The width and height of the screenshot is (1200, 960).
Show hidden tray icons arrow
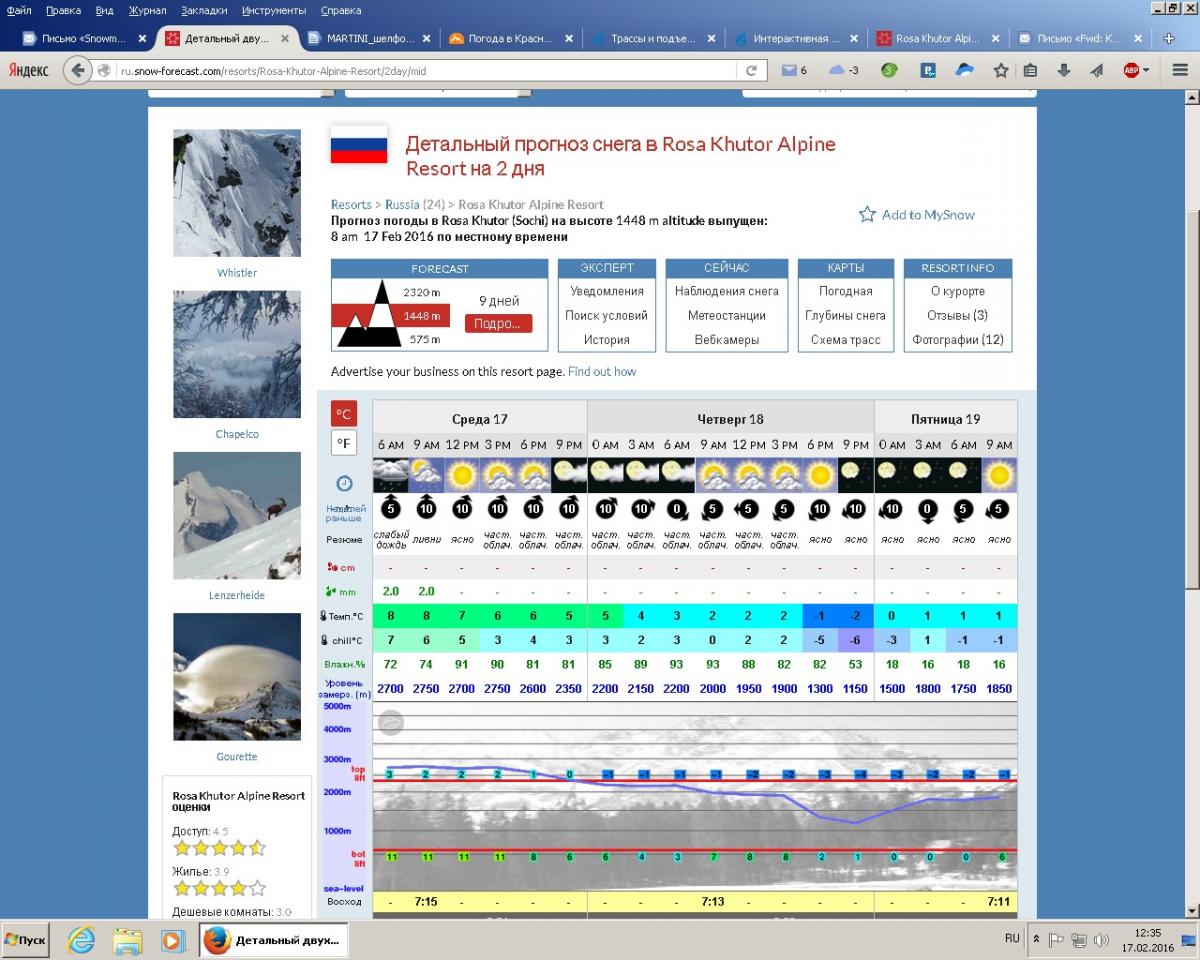click(x=1036, y=940)
